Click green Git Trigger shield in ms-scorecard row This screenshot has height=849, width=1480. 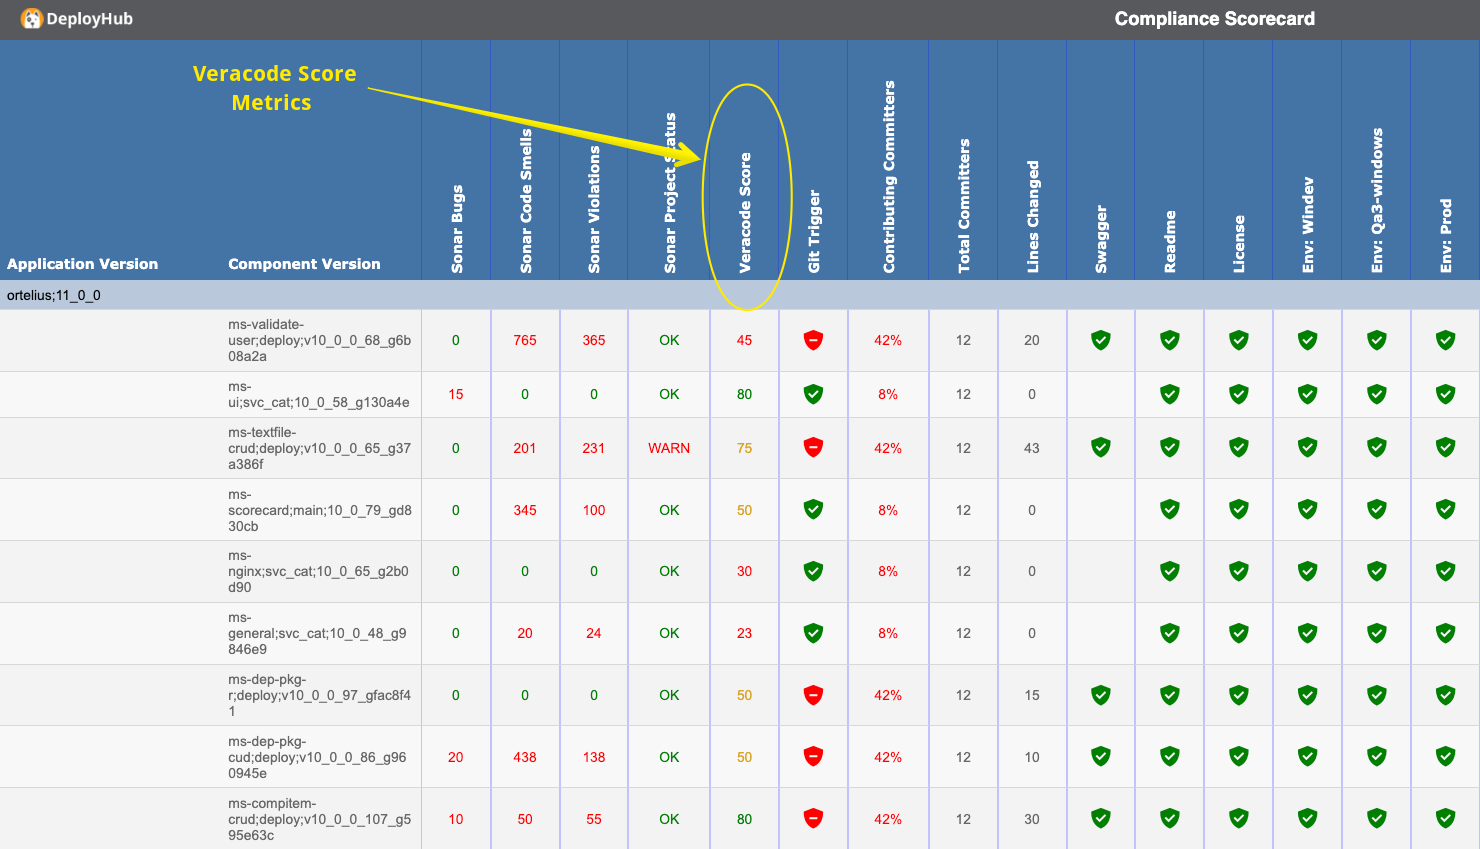(x=813, y=510)
